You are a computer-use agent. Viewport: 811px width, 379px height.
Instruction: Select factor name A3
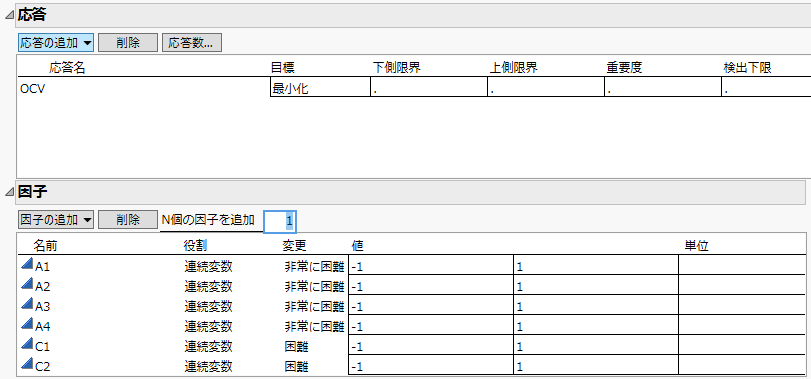[x=42, y=307]
